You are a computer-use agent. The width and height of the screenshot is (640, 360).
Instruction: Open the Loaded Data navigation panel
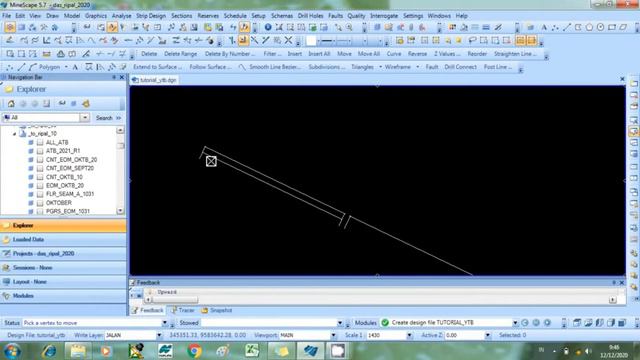pyautogui.click(x=63, y=240)
